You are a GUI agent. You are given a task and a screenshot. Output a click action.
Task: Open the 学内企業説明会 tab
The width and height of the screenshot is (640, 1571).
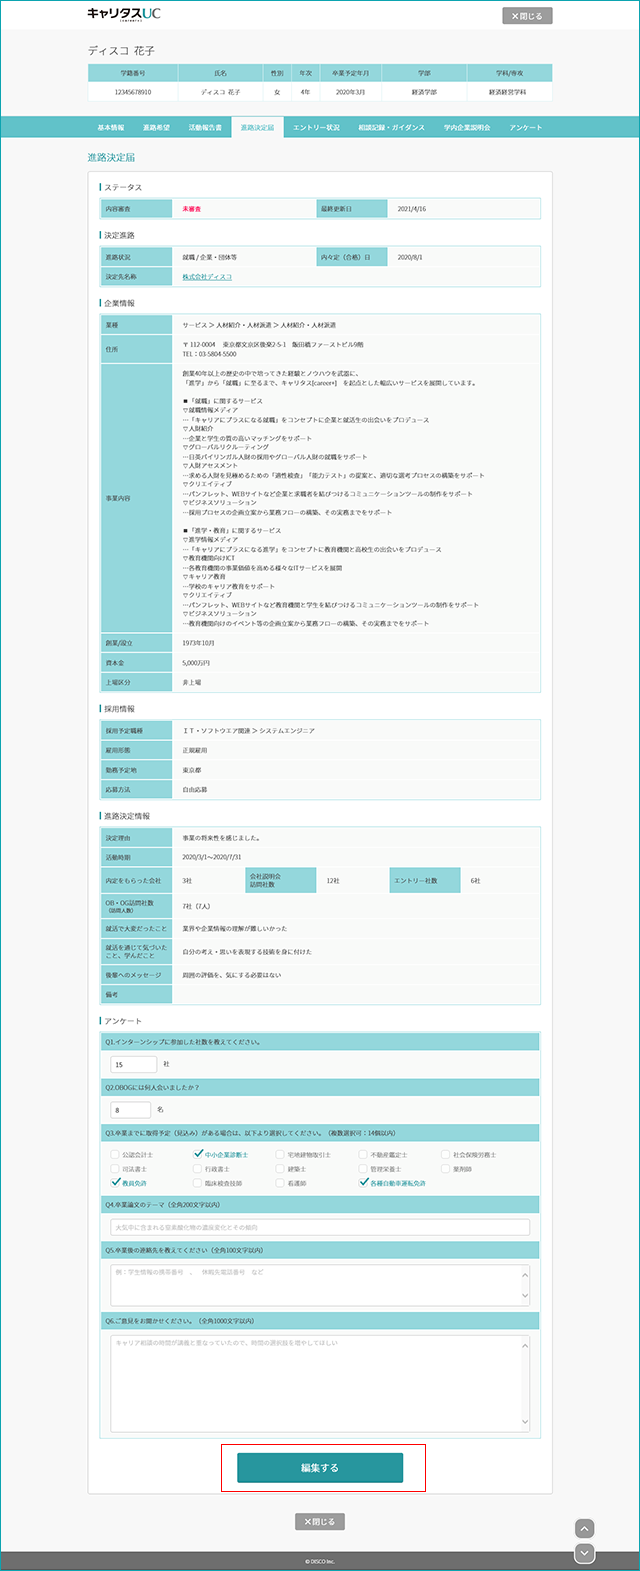pyautogui.click(x=467, y=128)
